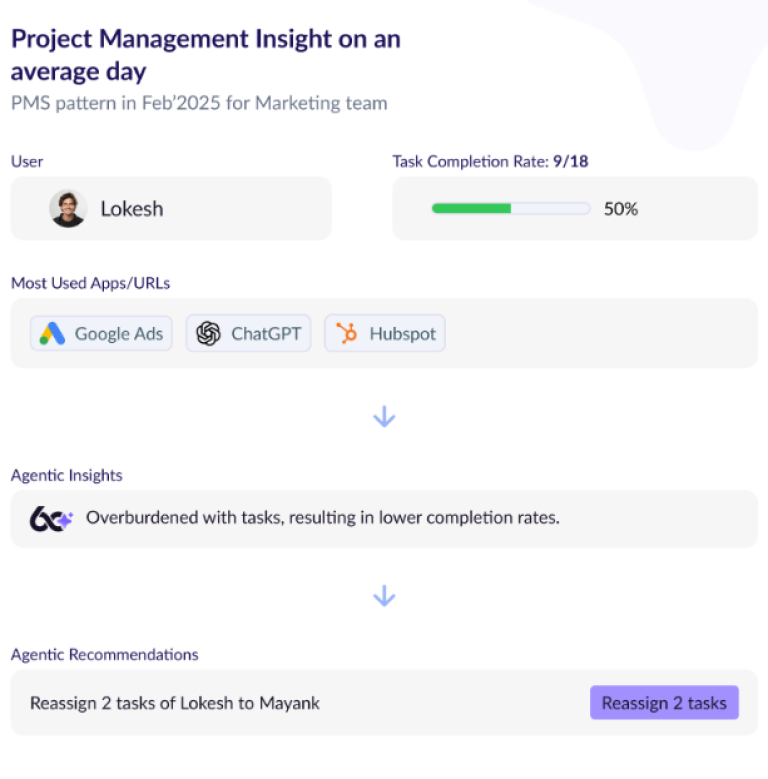This screenshot has height=779, width=768.
Task: Click Lokesh's profile avatar
Action: tap(68, 209)
